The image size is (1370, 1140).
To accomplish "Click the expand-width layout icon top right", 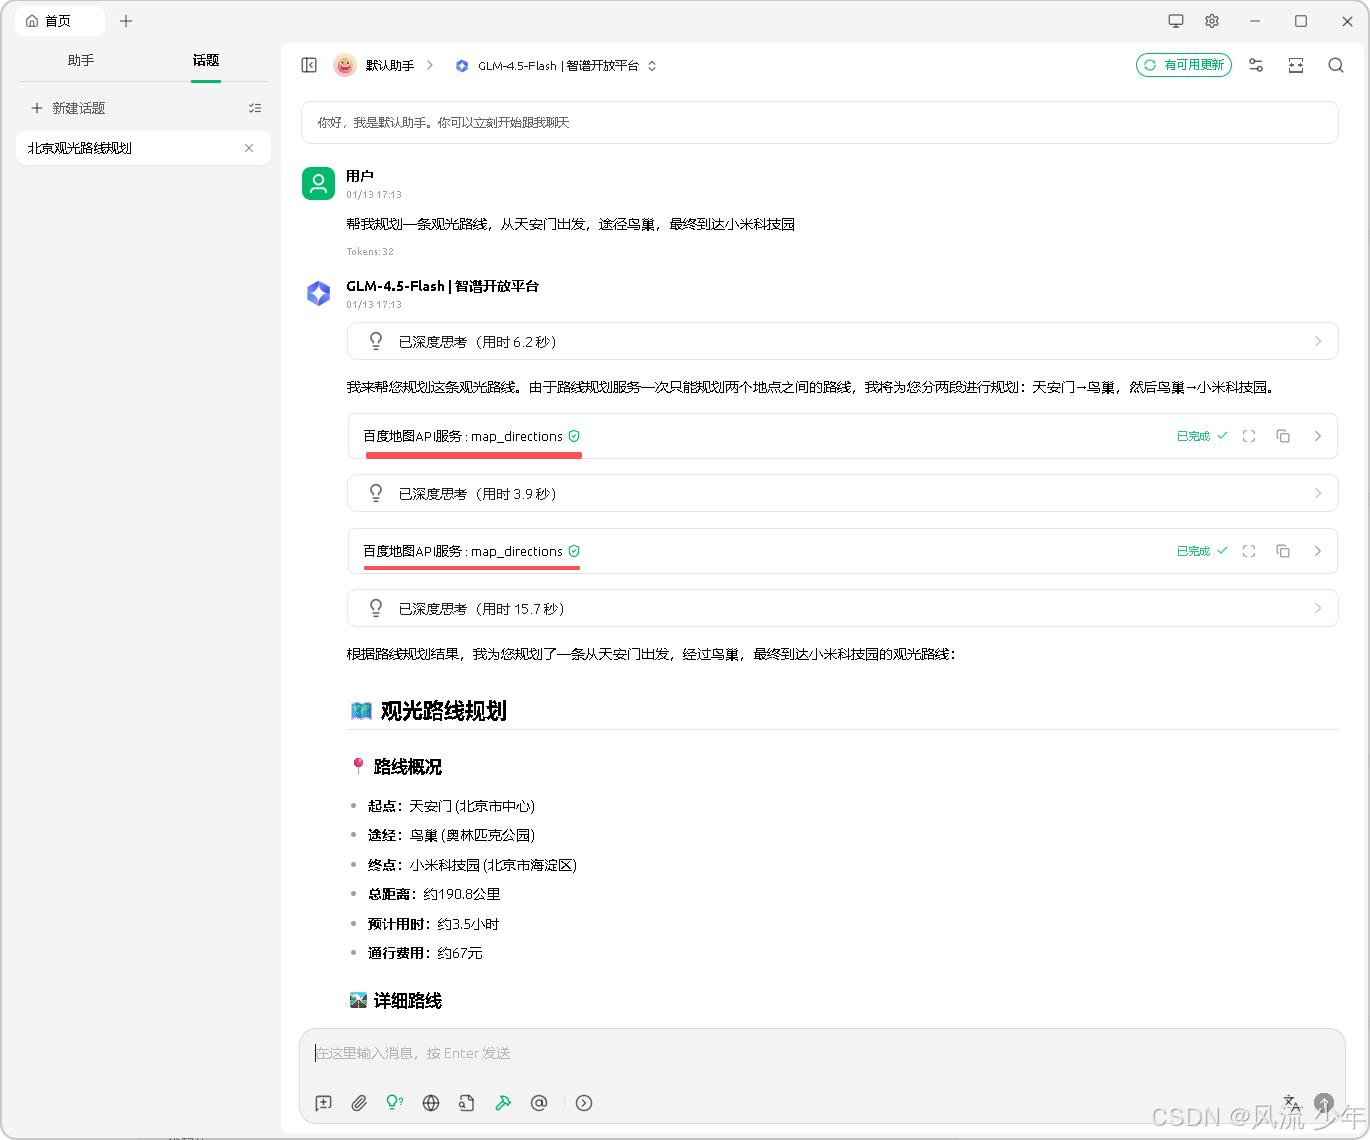I will pyautogui.click(x=1295, y=65).
